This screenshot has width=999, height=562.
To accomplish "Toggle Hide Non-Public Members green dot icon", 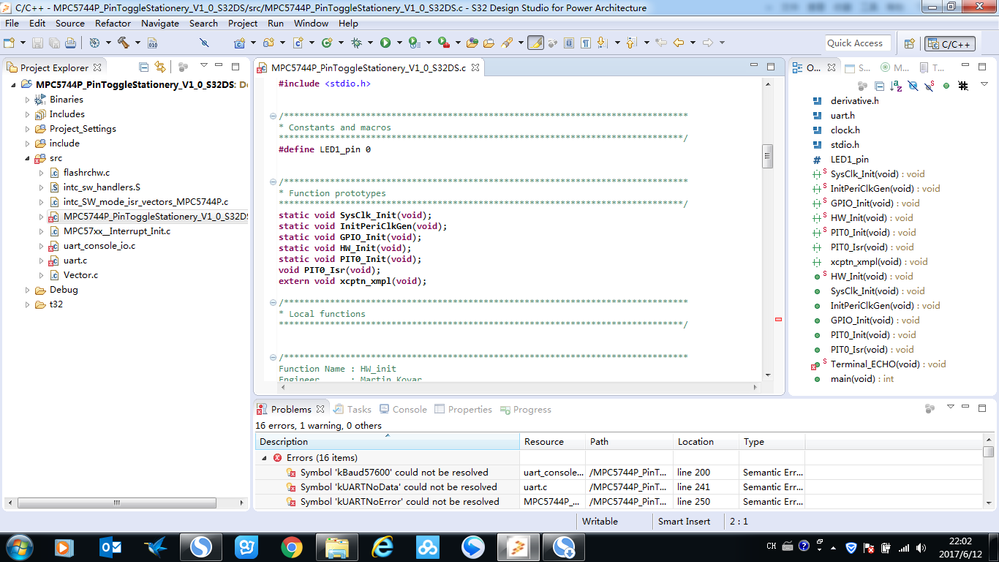I will [x=946, y=85].
